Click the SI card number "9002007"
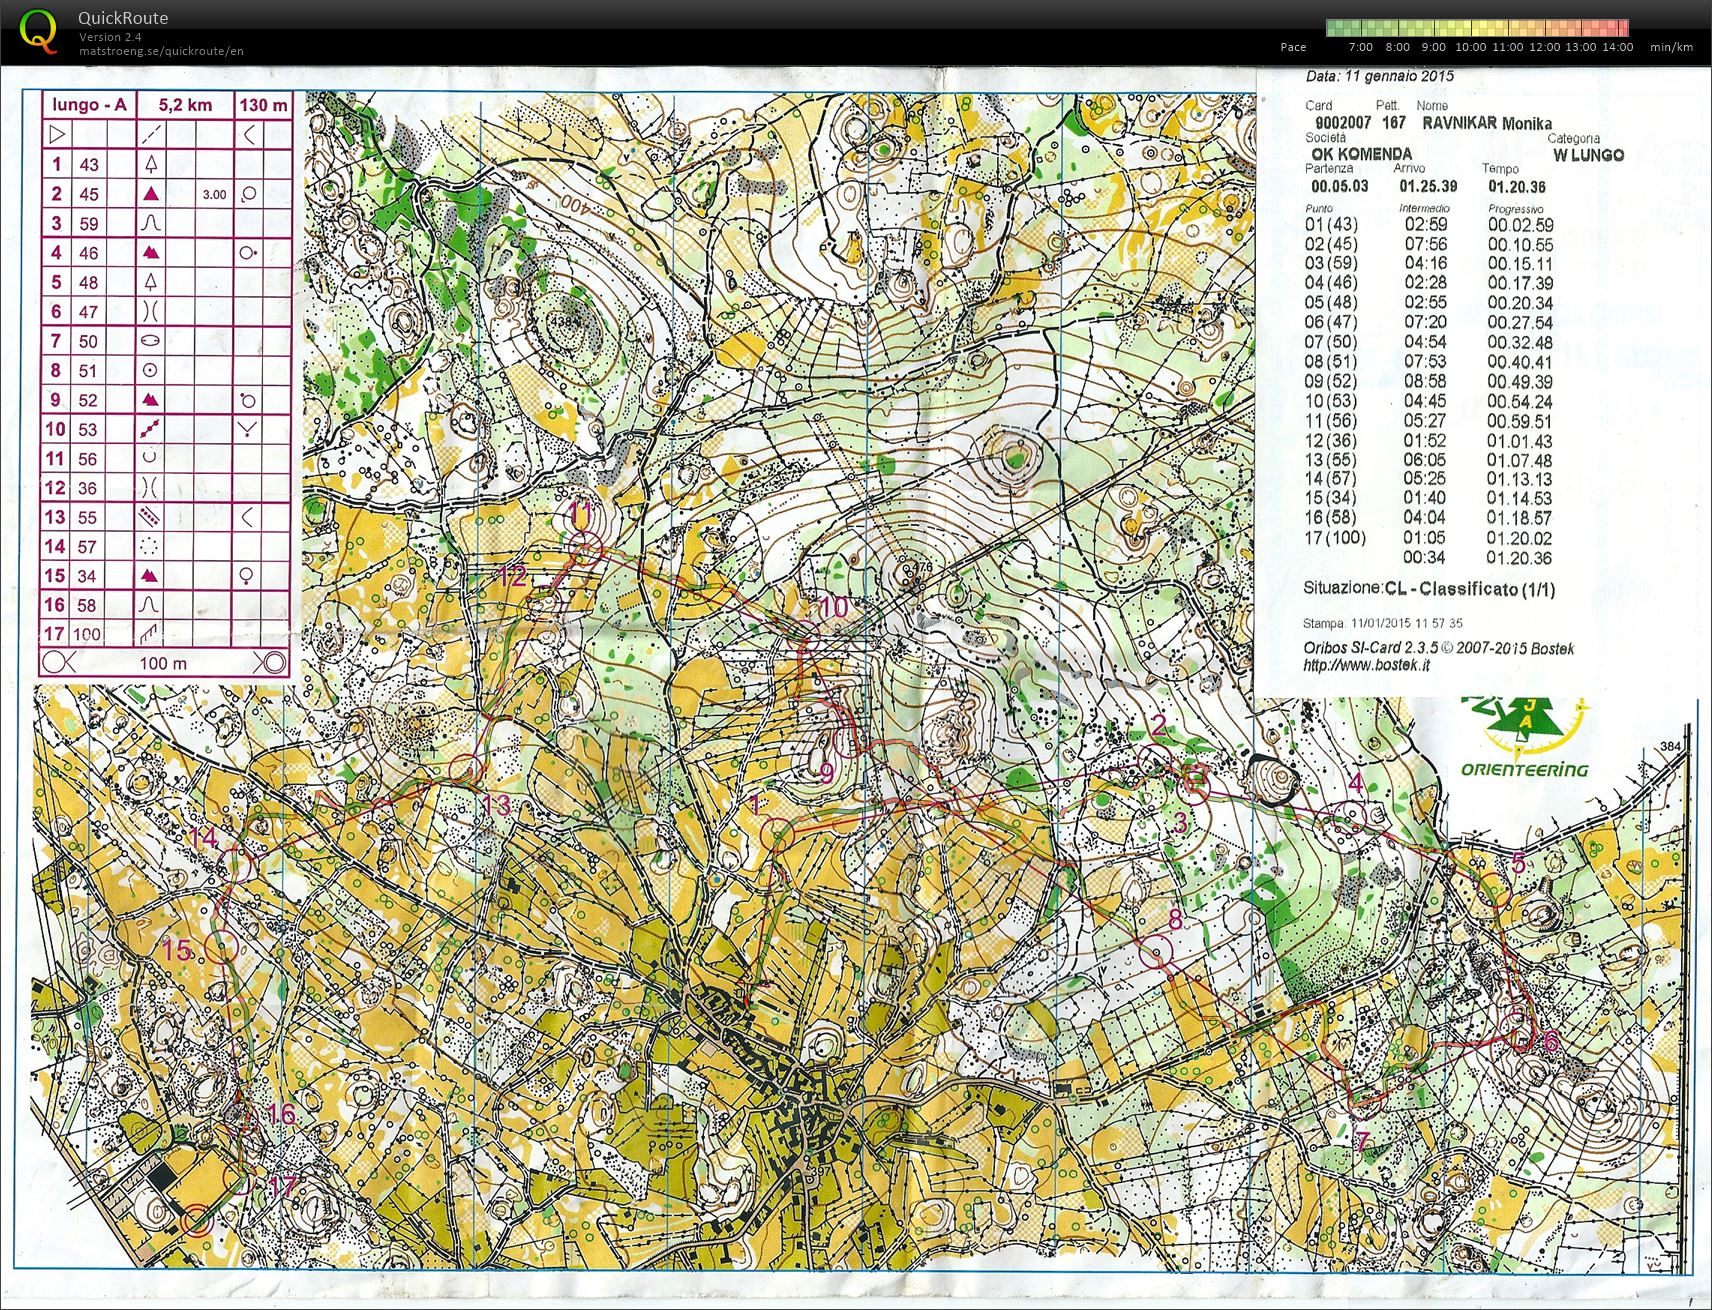This screenshot has height=1310, width=1712. 1342,122
